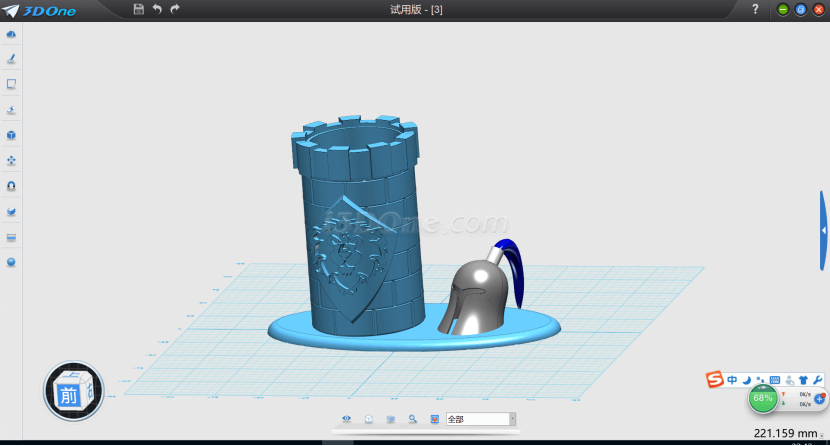Screen dimensions: 830x446
Task: Open the 3DOne logo main menu
Action: point(37,9)
